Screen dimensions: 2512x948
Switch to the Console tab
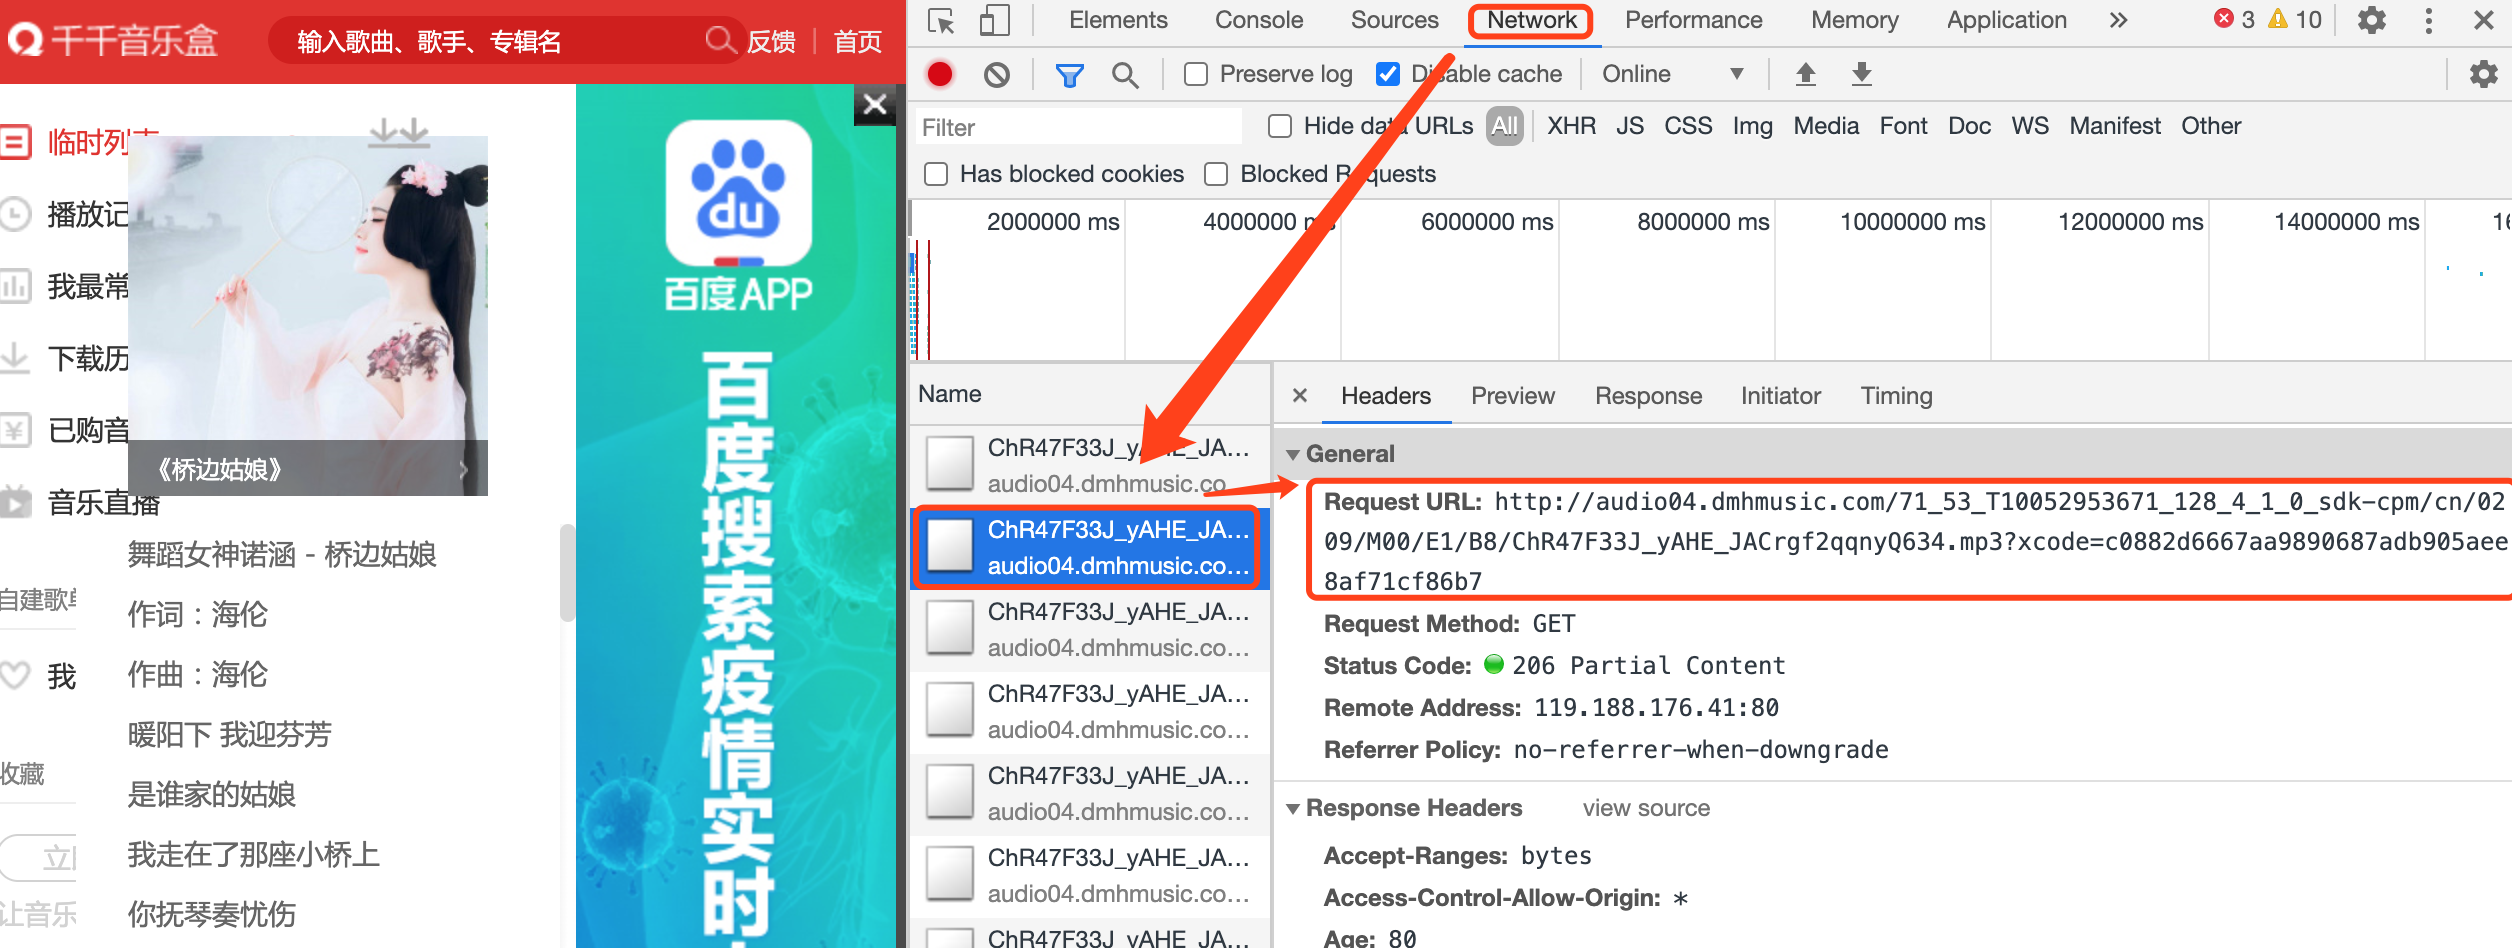(x=1259, y=20)
